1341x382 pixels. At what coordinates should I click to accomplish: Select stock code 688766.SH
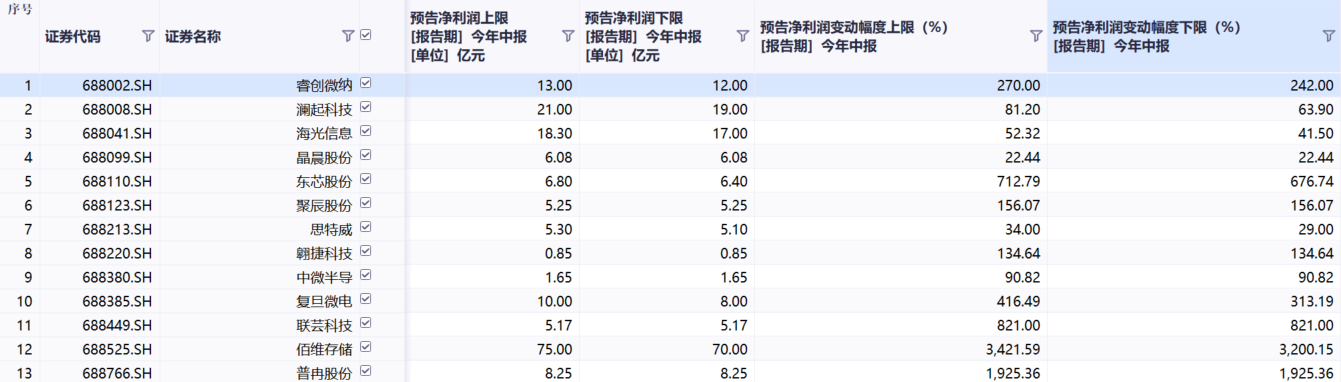tap(116, 374)
